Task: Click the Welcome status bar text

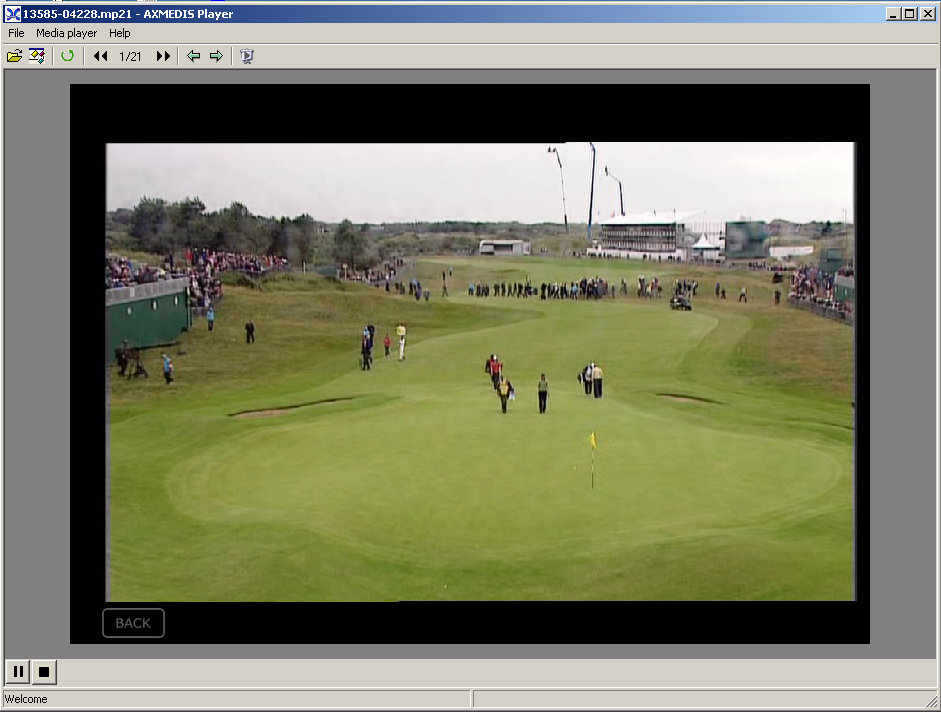Action: [x=26, y=699]
